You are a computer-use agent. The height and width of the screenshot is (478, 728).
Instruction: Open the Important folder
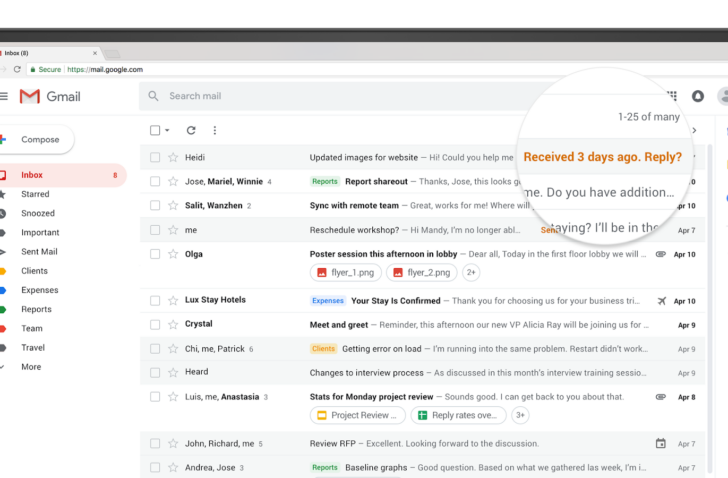[40, 233]
